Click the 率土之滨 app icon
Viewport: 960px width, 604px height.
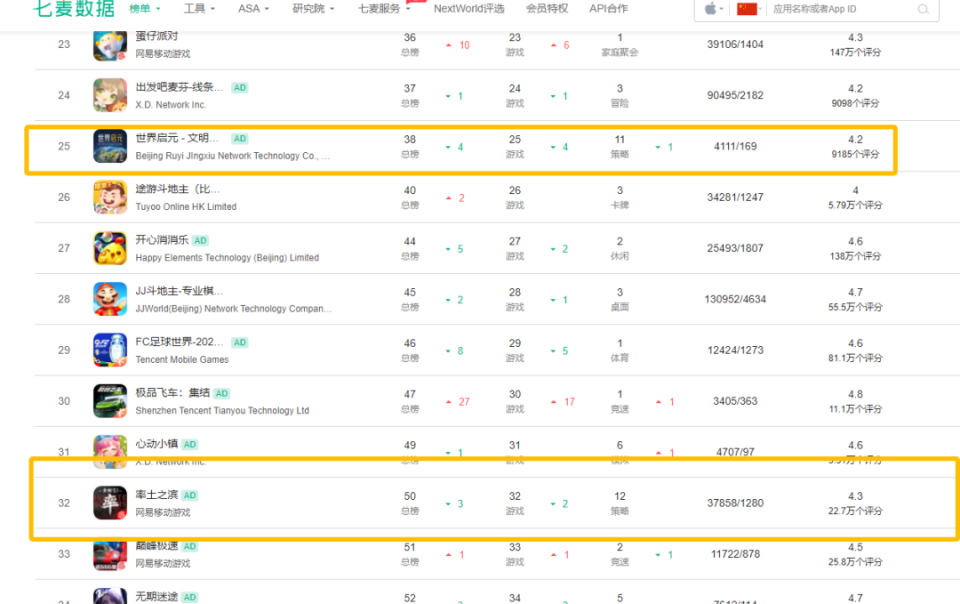110,501
